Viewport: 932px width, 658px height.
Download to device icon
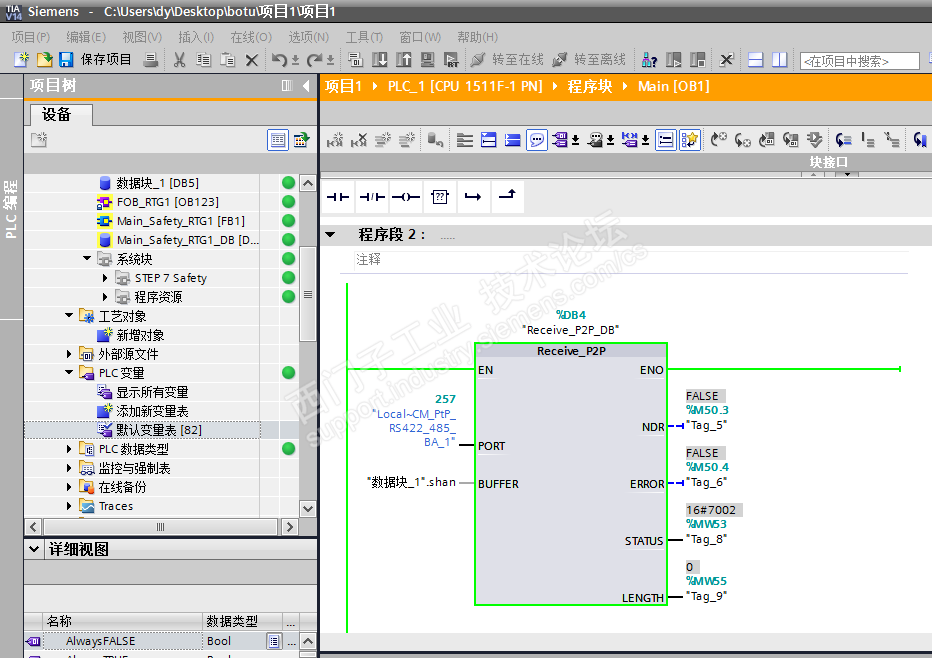[x=379, y=59]
